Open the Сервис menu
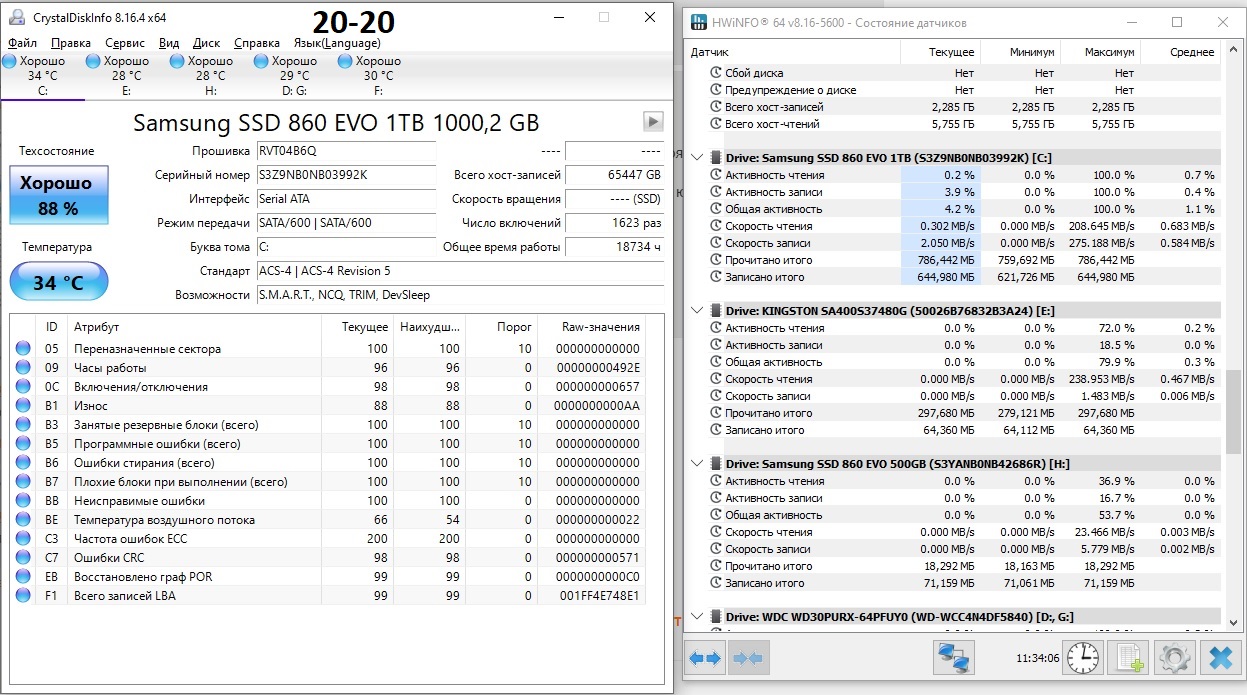Screen dimensions: 1247x695 tap(125, 43)
